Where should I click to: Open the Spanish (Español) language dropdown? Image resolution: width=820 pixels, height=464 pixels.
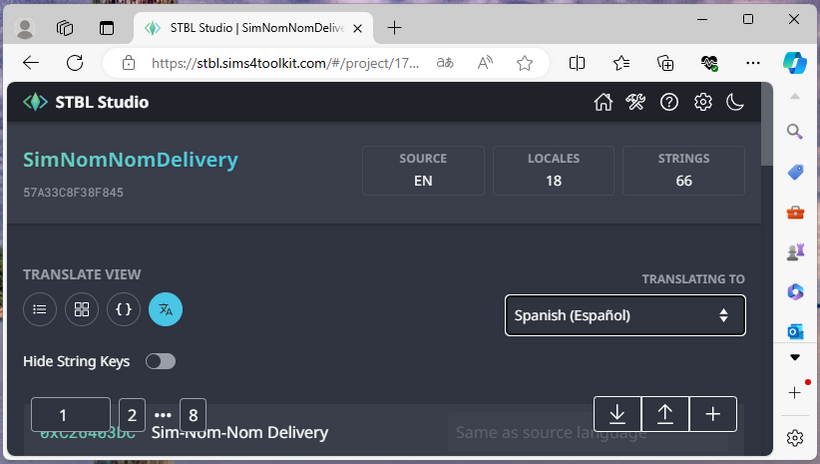point(625,315)
